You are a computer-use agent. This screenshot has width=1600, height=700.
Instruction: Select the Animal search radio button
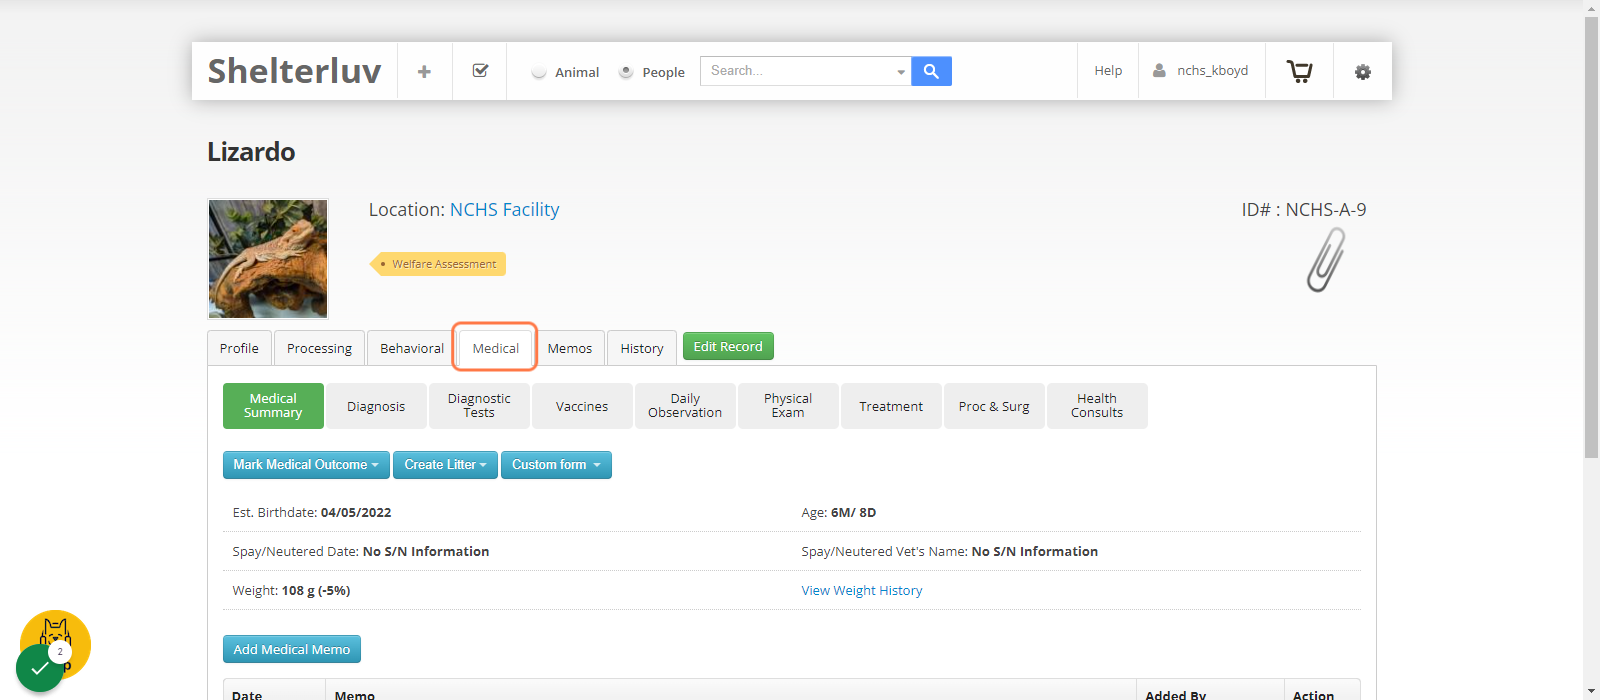tap(539, 72)
